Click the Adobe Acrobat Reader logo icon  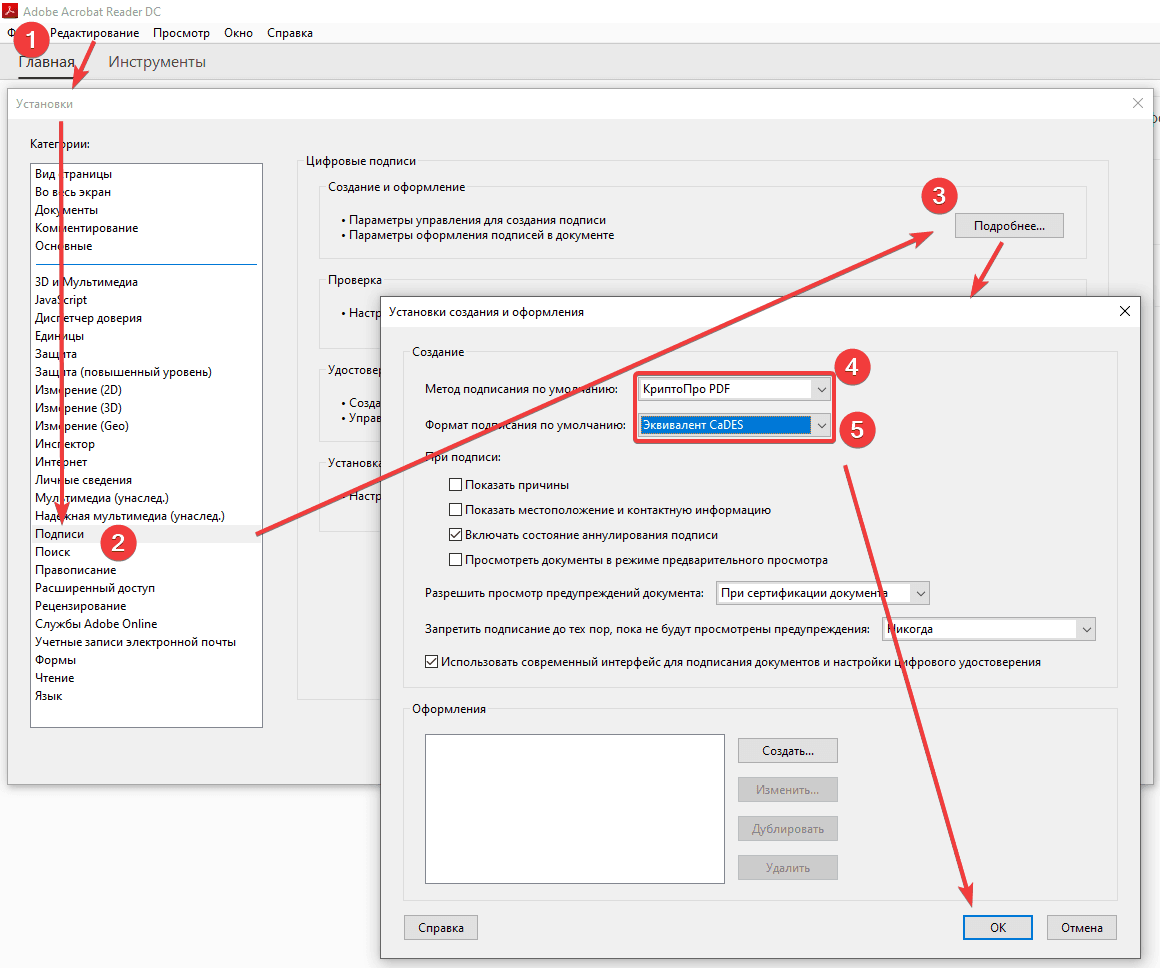coord(11,10)
